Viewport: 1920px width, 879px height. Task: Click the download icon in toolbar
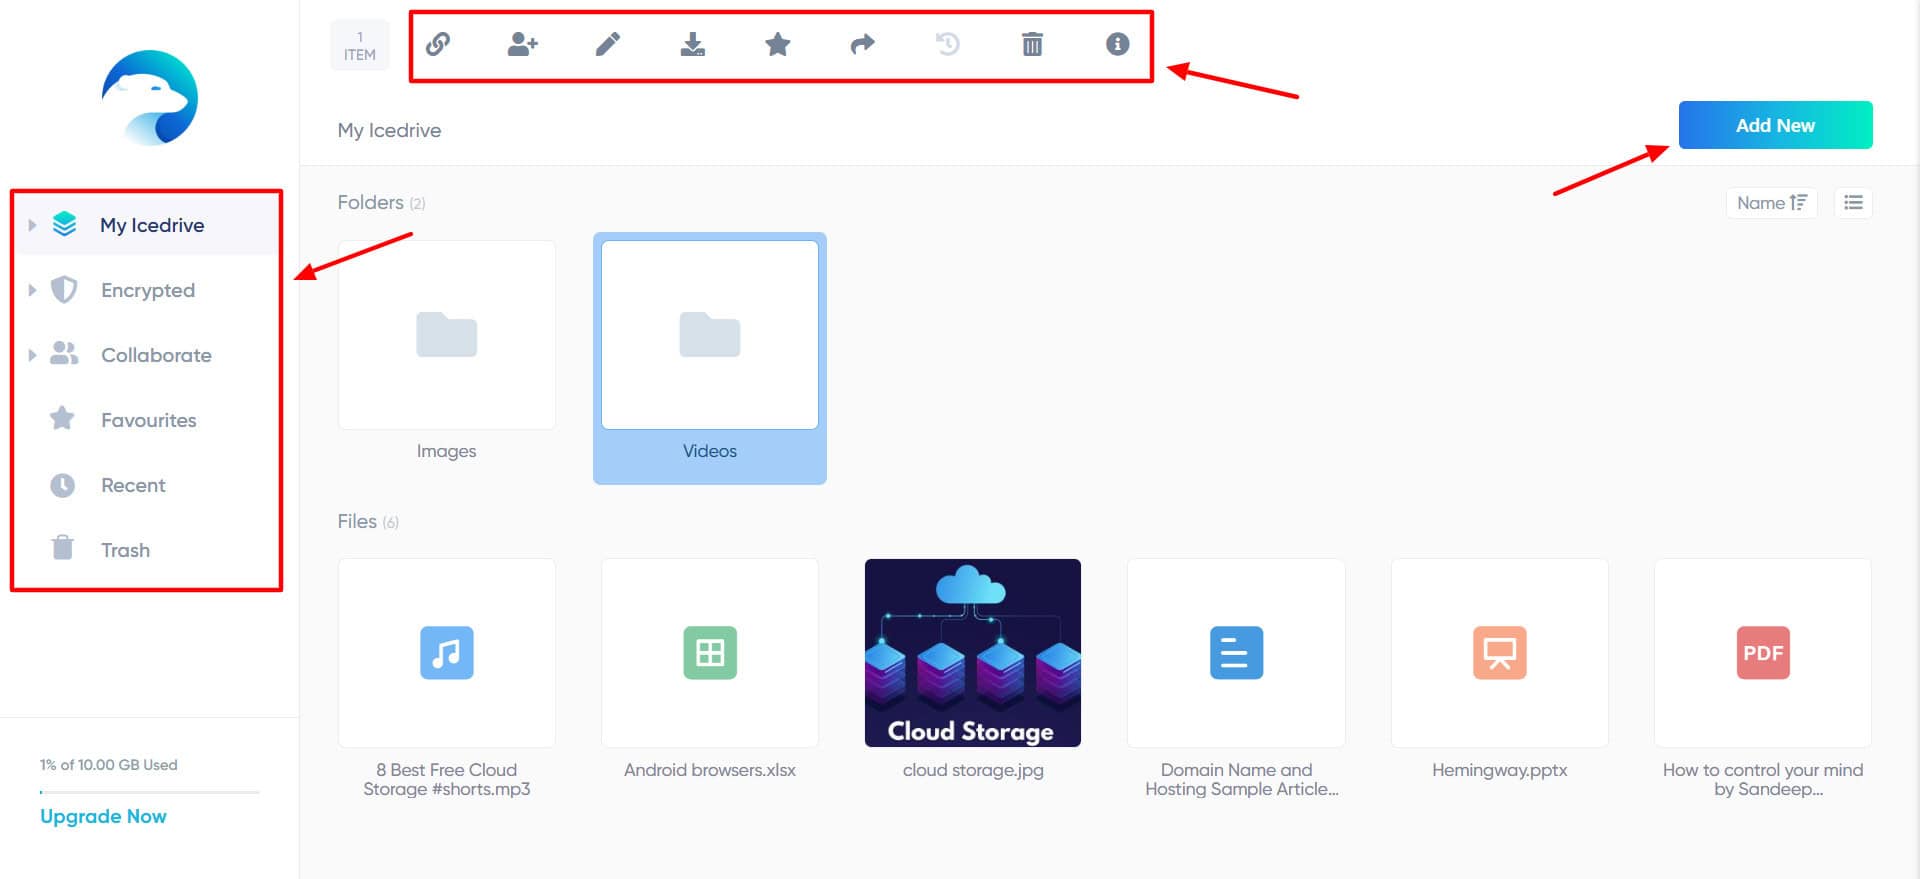pos(692,44)
